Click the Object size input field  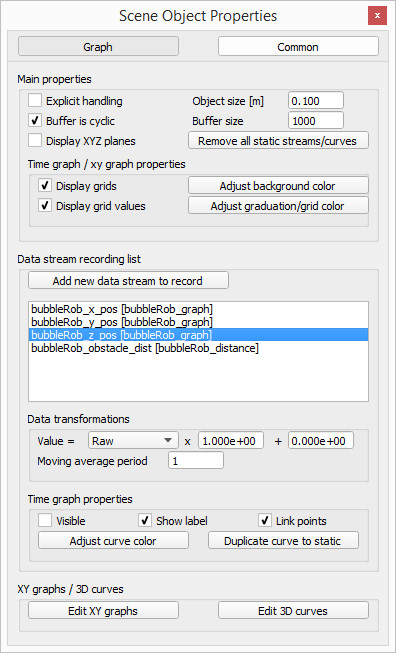click(x=316, y=101)
